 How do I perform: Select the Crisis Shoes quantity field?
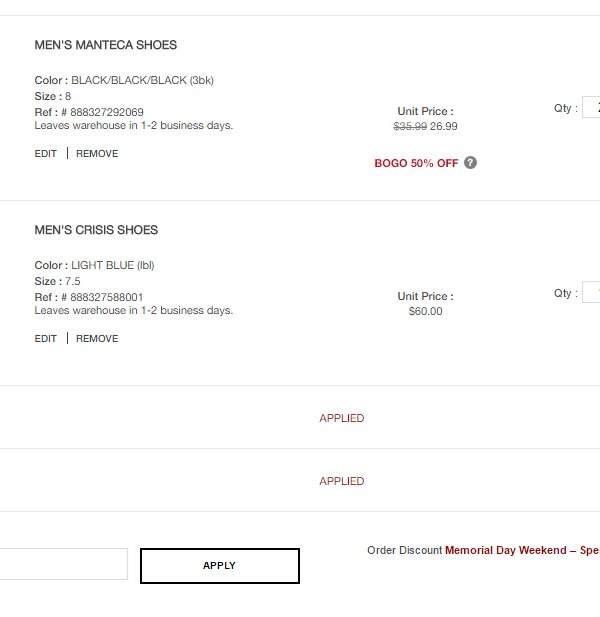tap(591, 292)
